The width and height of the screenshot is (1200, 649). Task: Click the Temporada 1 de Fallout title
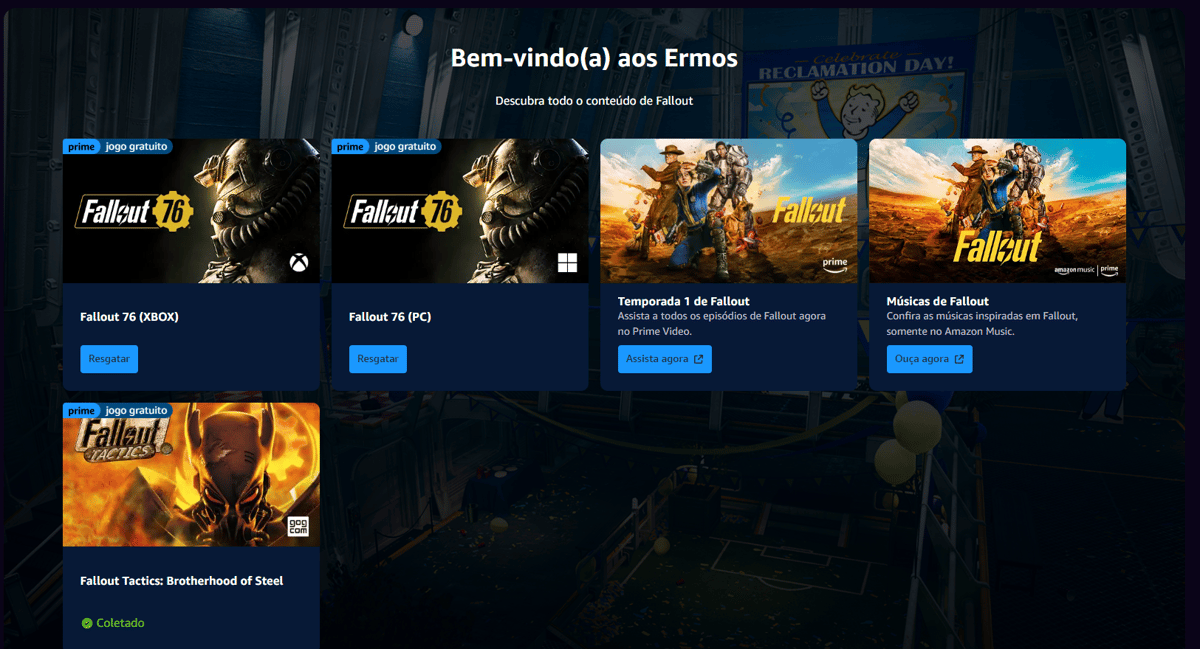pos(684,301)
